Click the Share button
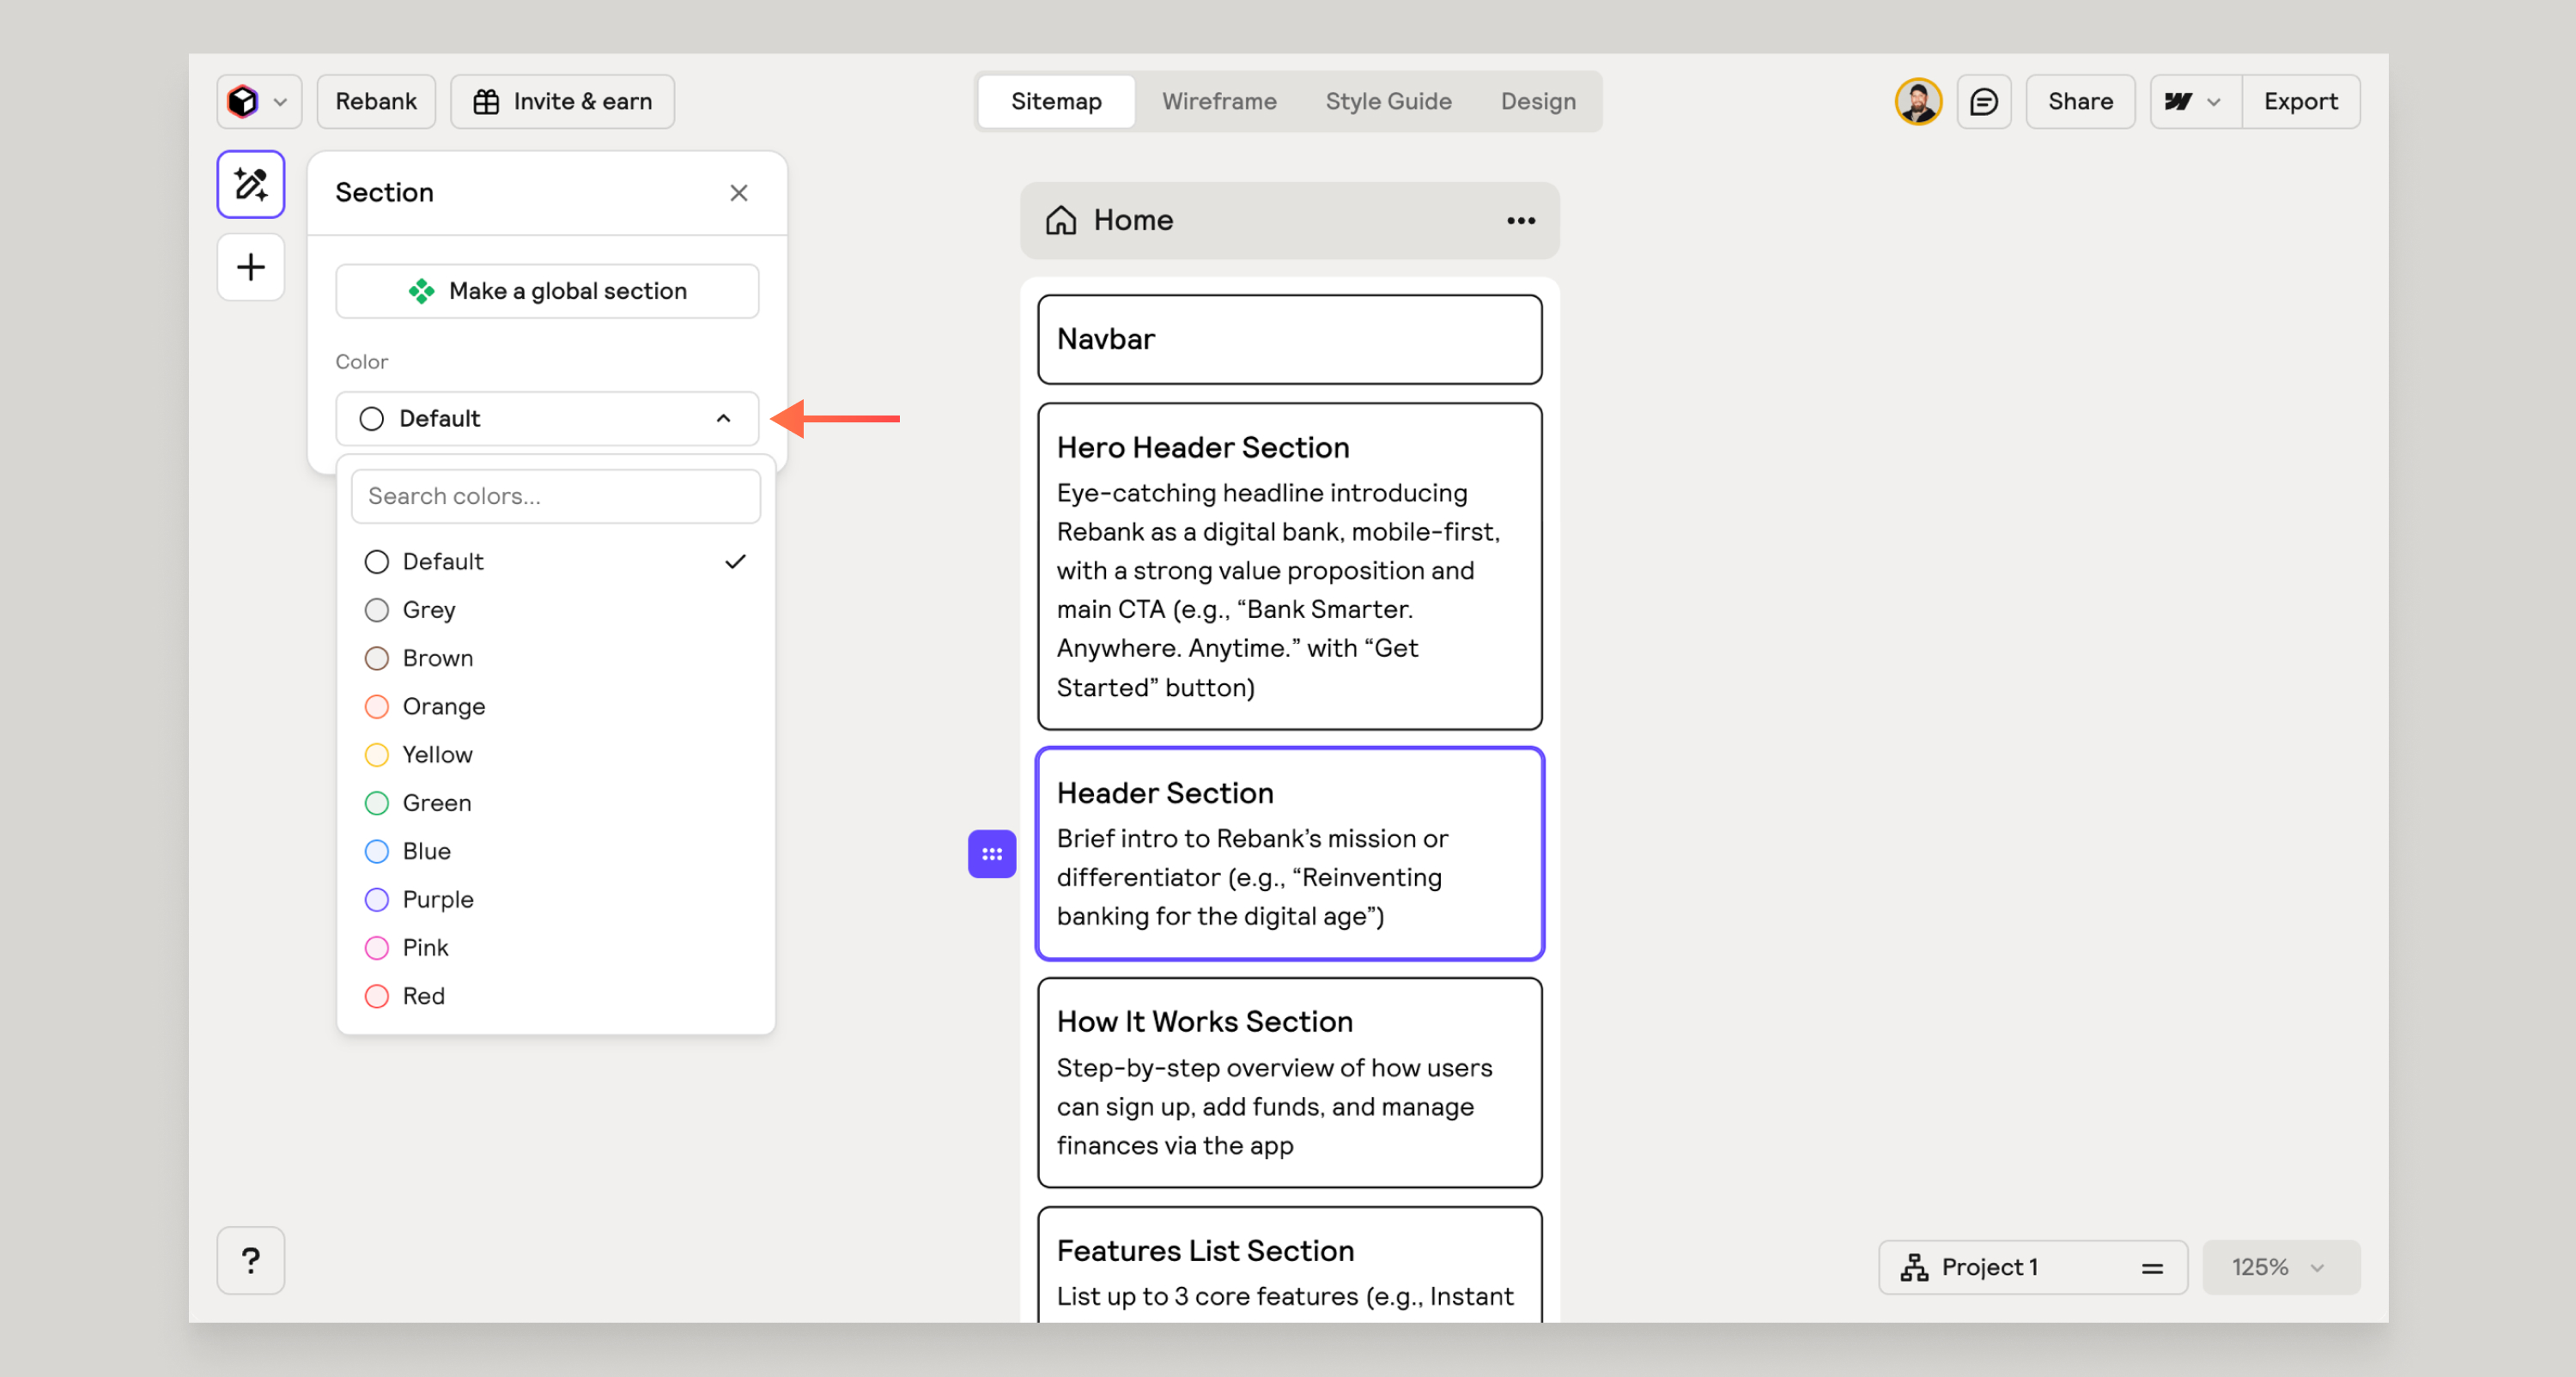This screenshot has width=2576, height=1377. (2079, 102)
